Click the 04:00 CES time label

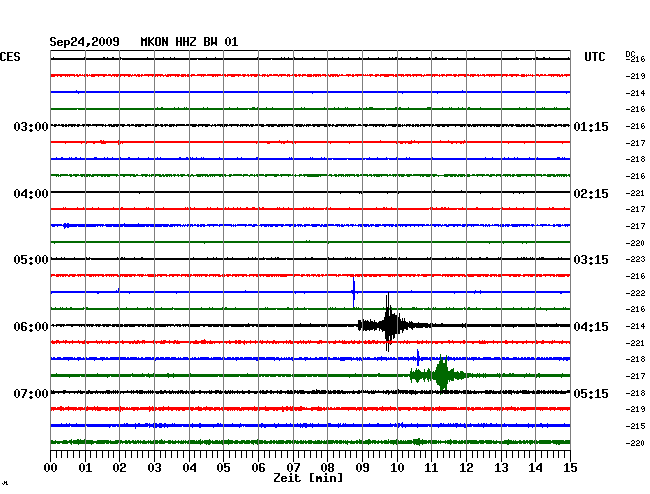[31, 194]
